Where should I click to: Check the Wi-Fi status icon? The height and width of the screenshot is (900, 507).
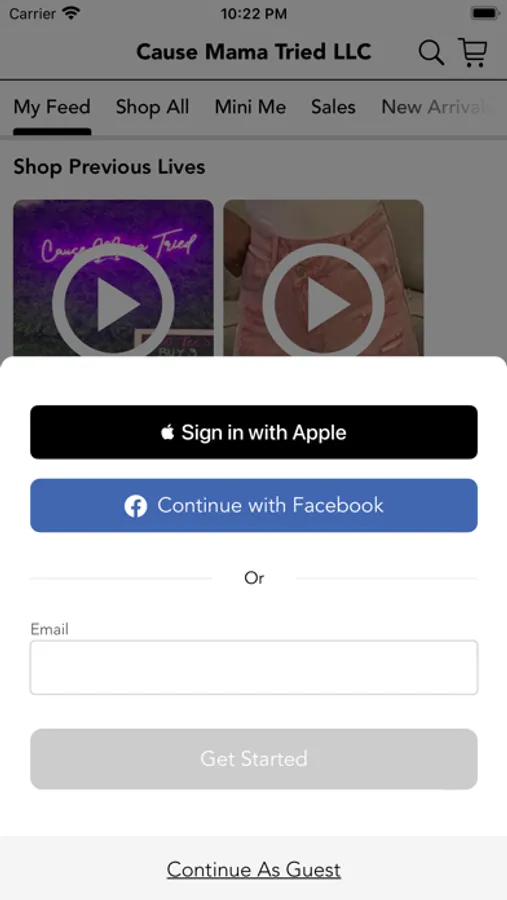coord(71,13)
